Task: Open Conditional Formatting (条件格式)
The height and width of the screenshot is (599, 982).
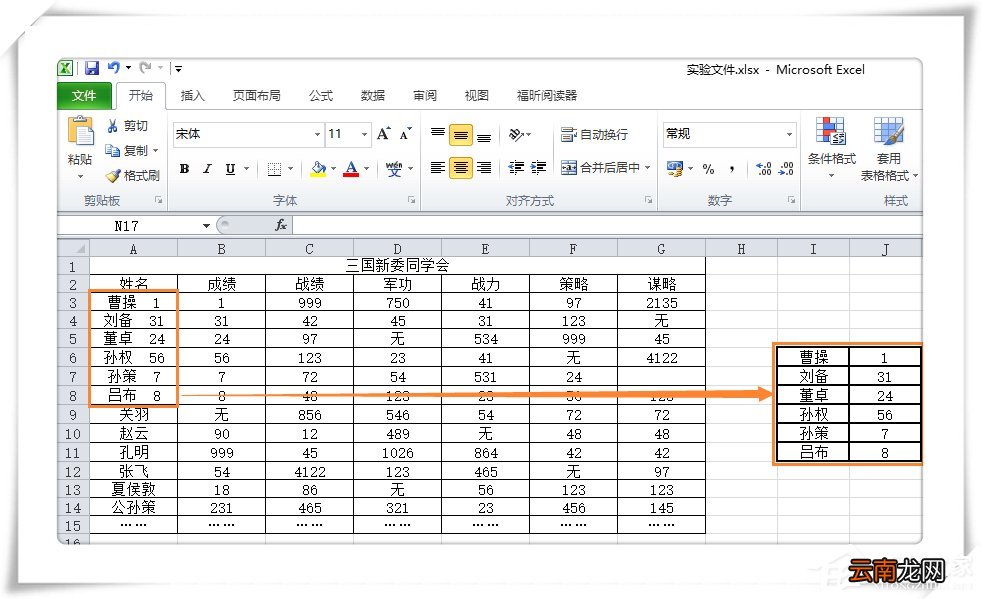Action: [x=831, y=147]
